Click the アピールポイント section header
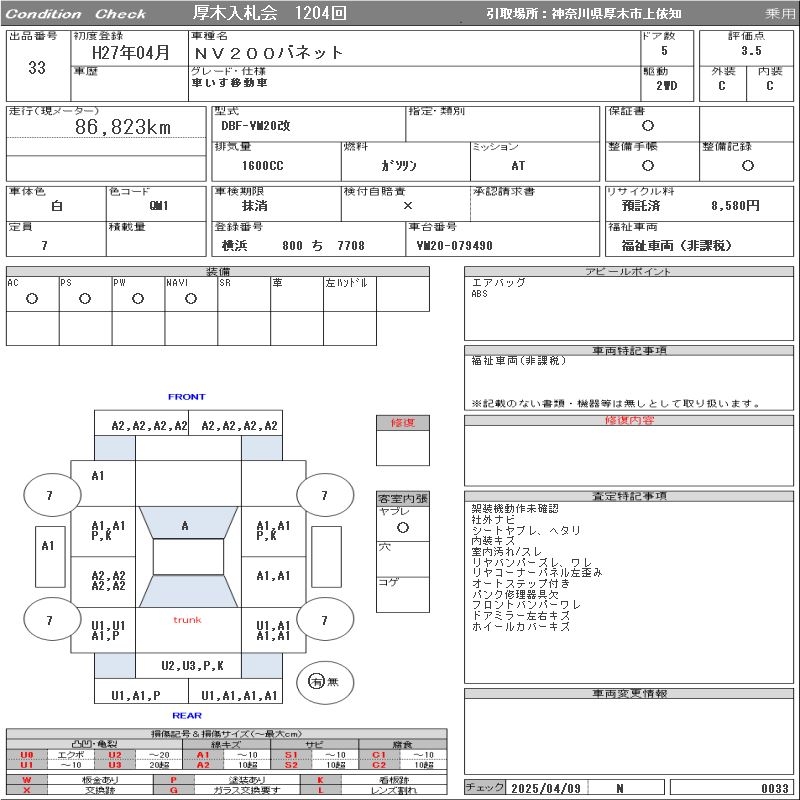800x800 pixels. point(627,272)
